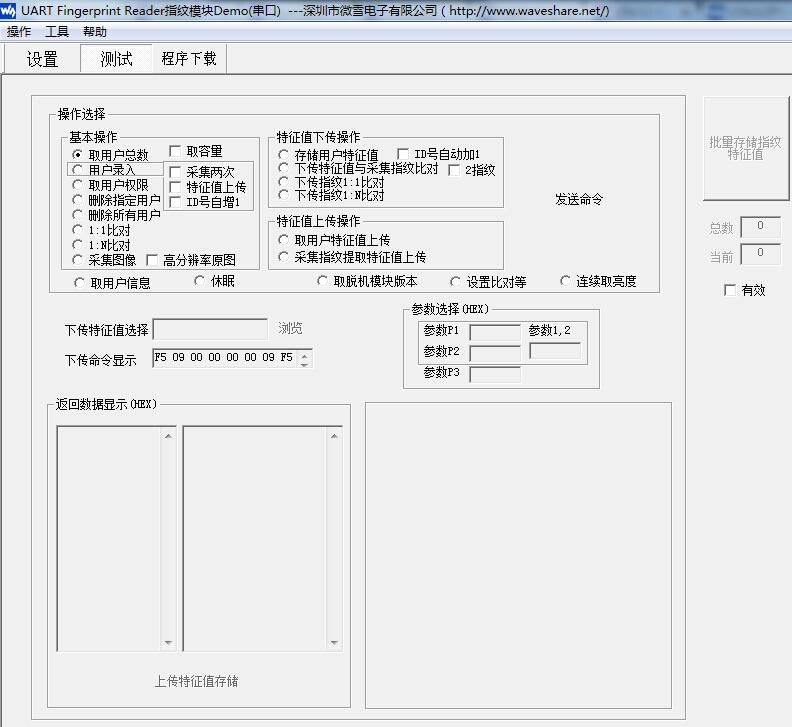
Task: Enable the 采集两次 checkbox
Action: pos(175,172)
